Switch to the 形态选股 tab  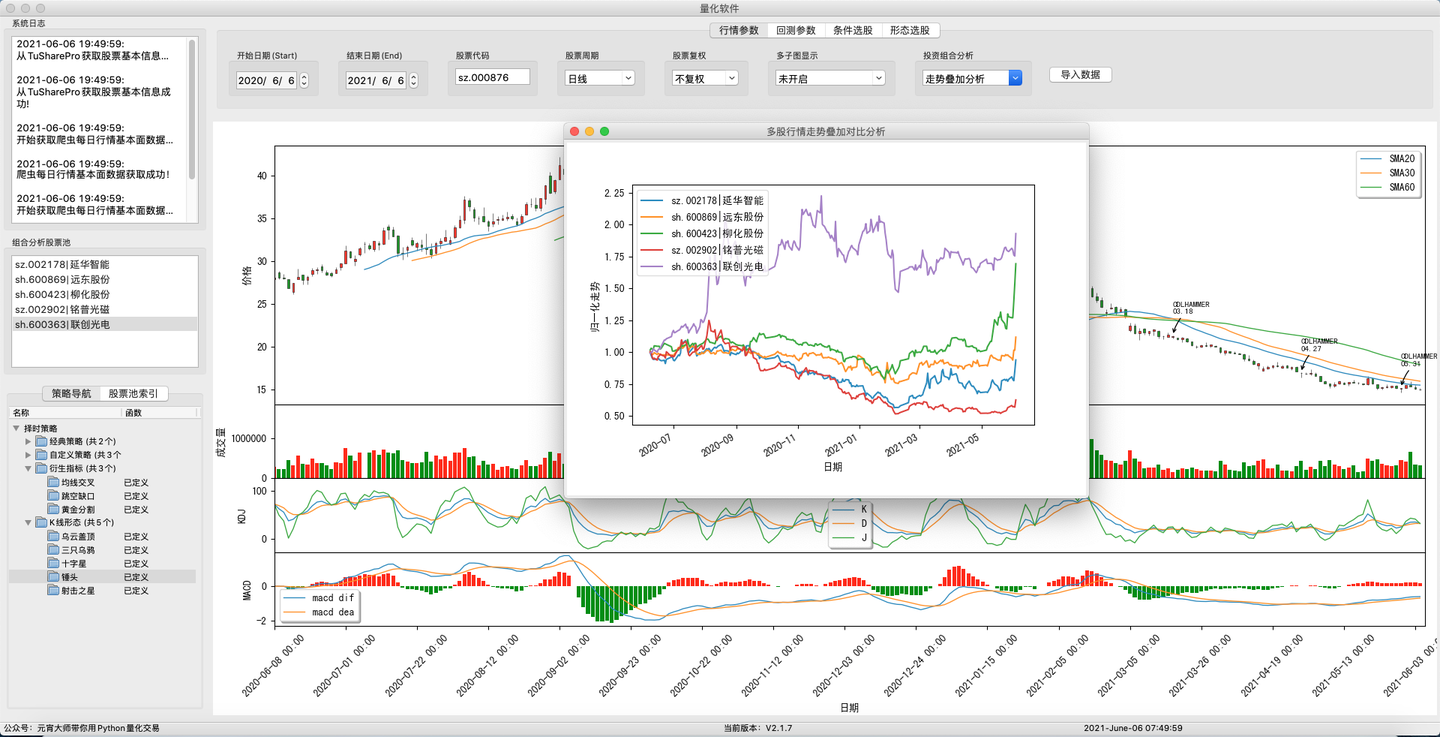(x=910, y=31)
